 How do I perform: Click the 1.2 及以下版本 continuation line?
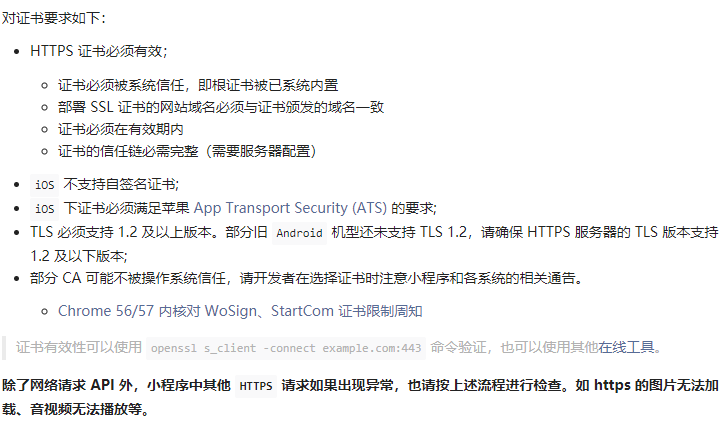click(79, 256)
